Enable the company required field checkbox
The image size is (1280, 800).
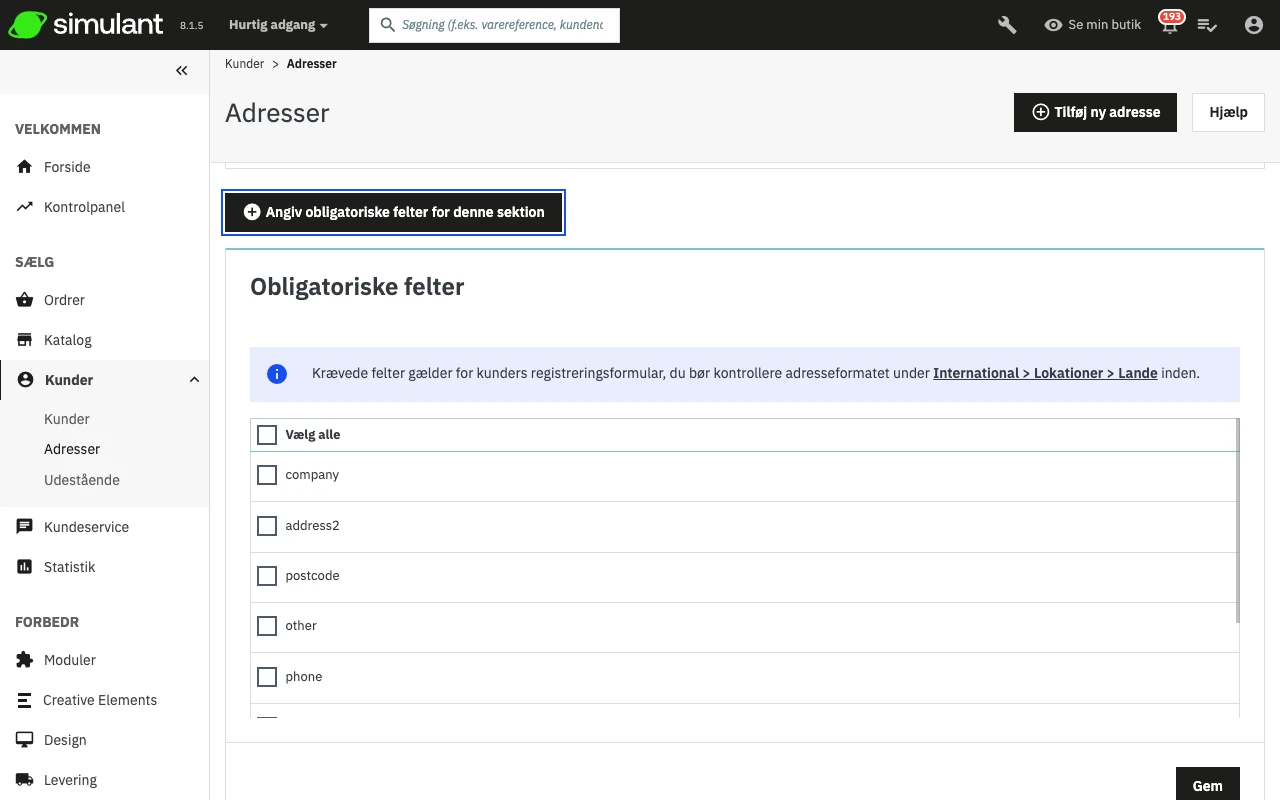click(267, 475)
